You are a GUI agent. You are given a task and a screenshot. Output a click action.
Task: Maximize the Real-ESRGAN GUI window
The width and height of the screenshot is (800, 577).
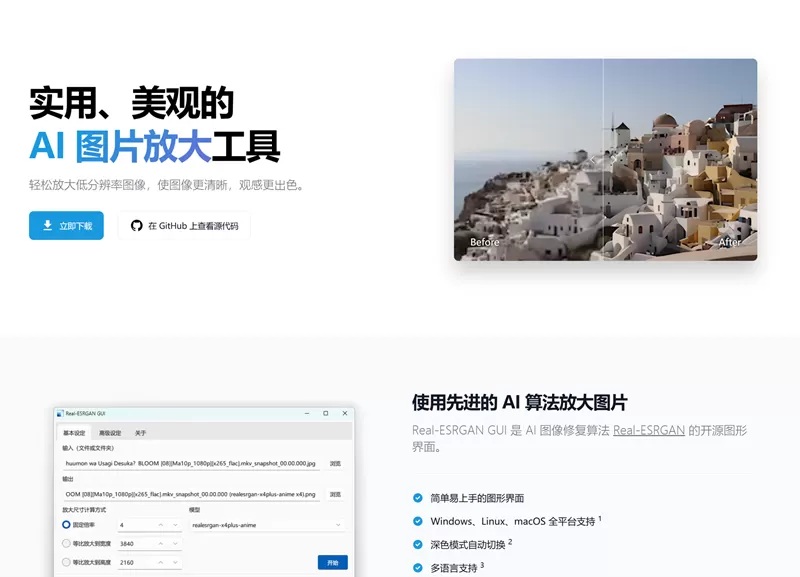point(326,413)
